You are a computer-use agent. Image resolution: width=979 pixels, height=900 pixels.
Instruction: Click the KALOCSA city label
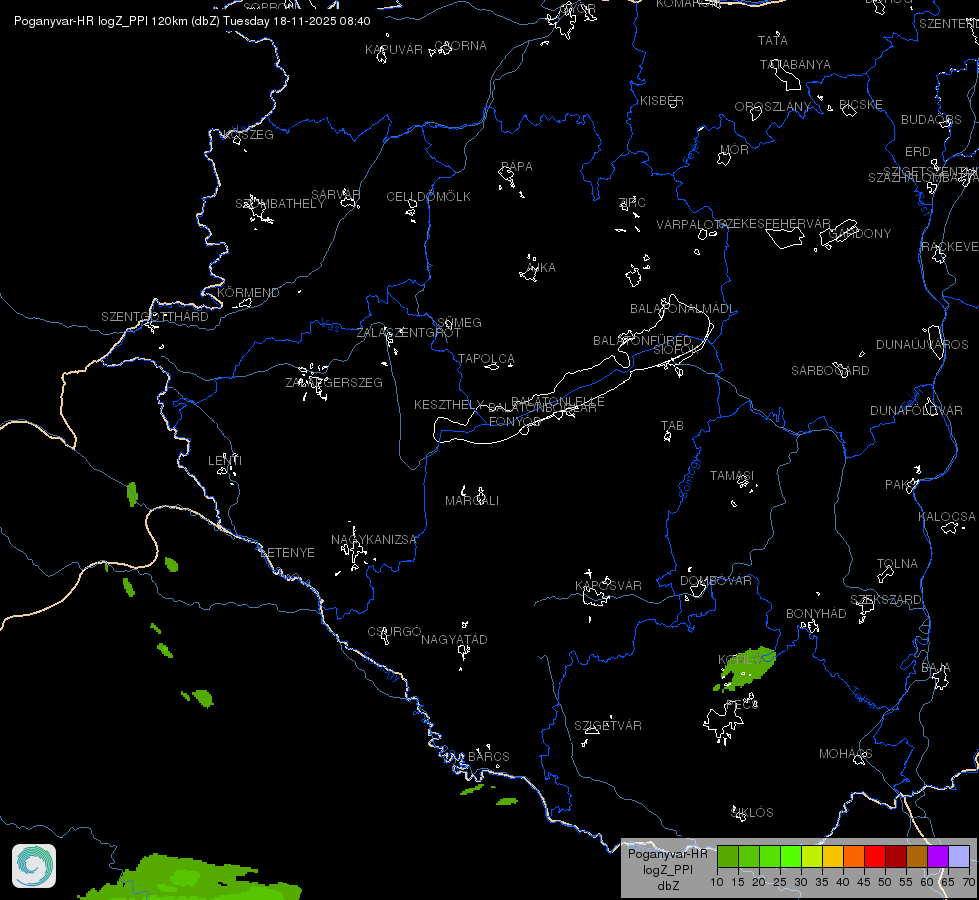pyautogui.click(x=947, y=517)
